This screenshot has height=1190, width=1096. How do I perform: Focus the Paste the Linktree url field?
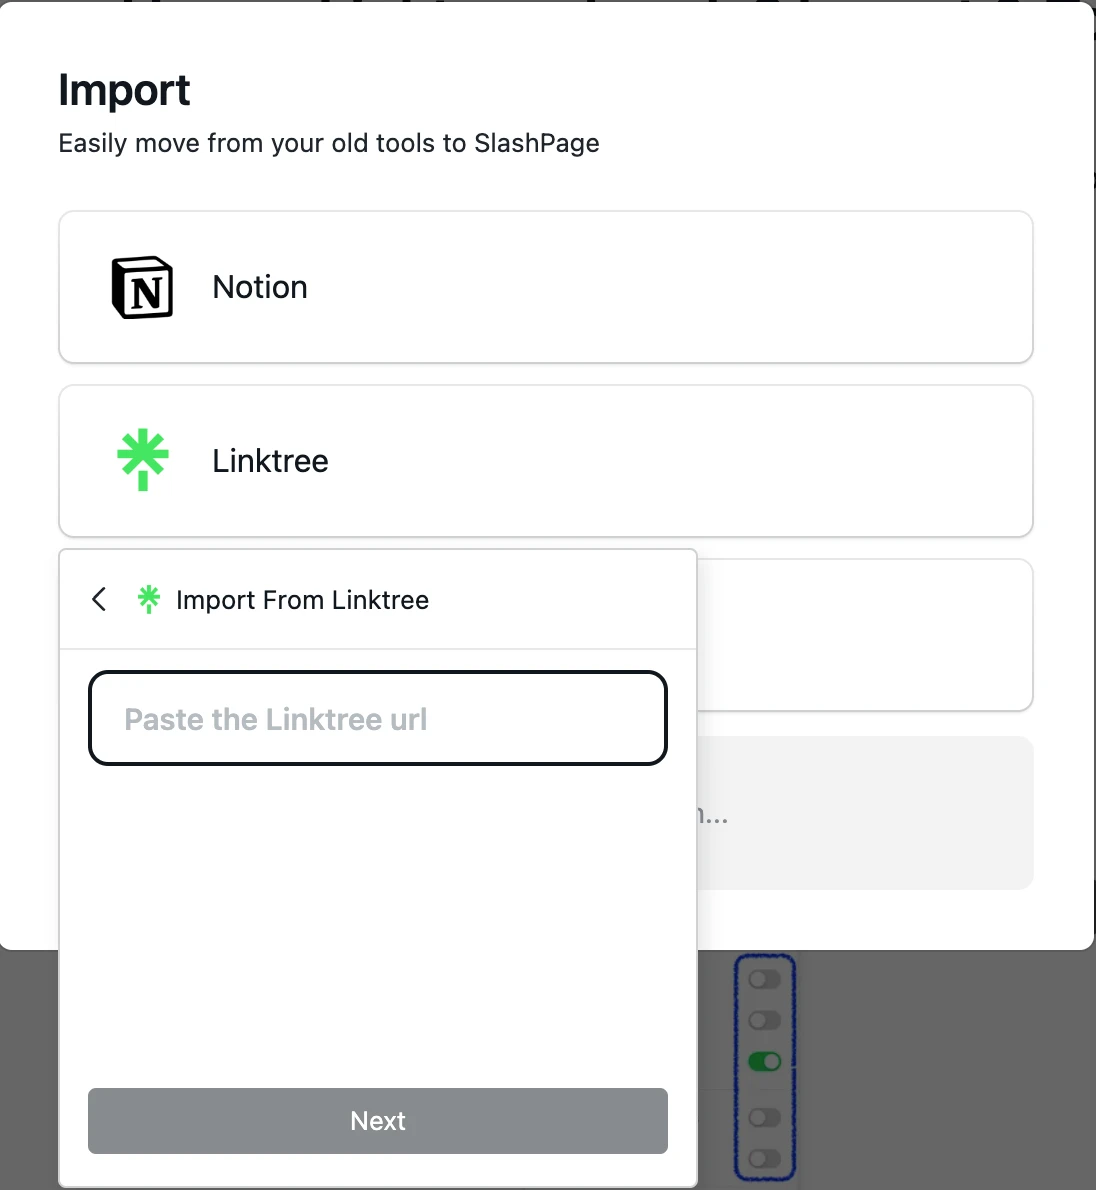tap(378, 718)
